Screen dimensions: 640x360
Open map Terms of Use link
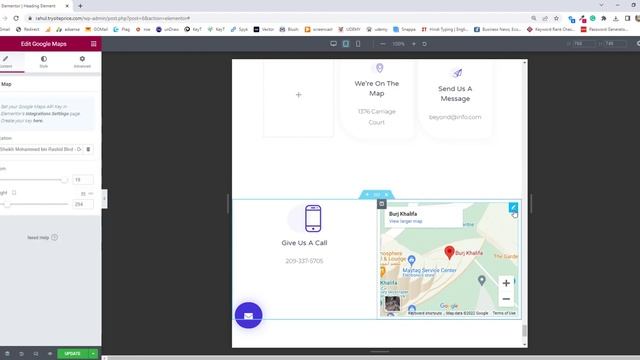point(504,313)
